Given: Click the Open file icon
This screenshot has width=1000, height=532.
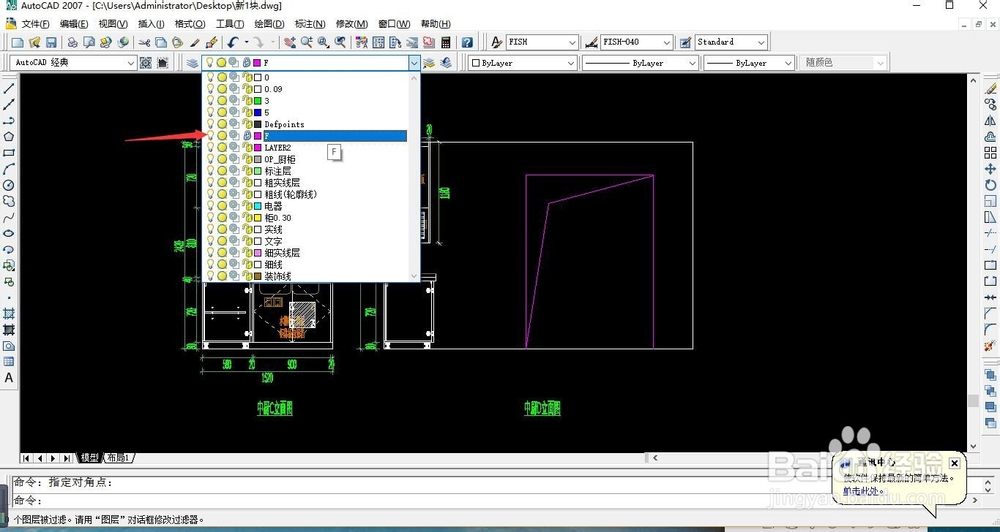Looking at the screenshot, I should [34, 42].
